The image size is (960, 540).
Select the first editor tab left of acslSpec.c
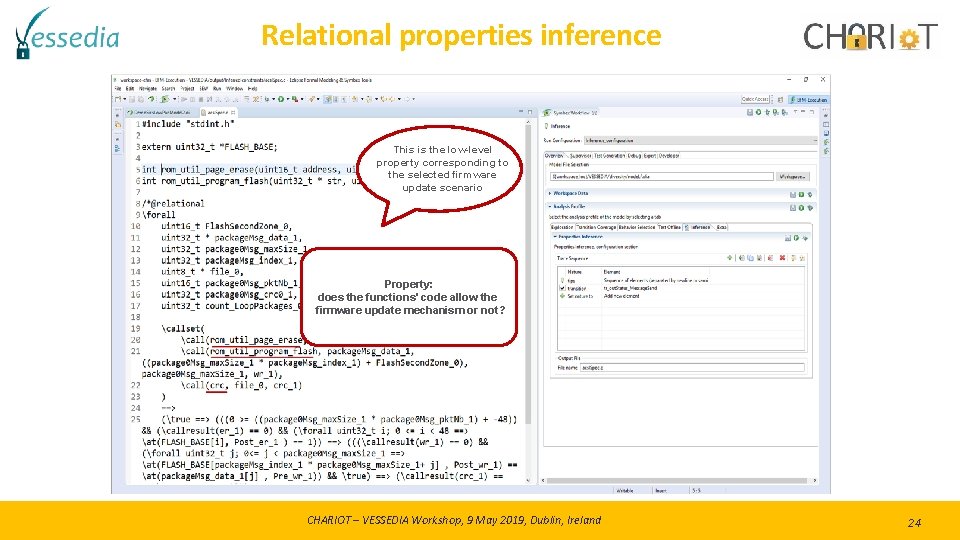(x=160, y=113)
